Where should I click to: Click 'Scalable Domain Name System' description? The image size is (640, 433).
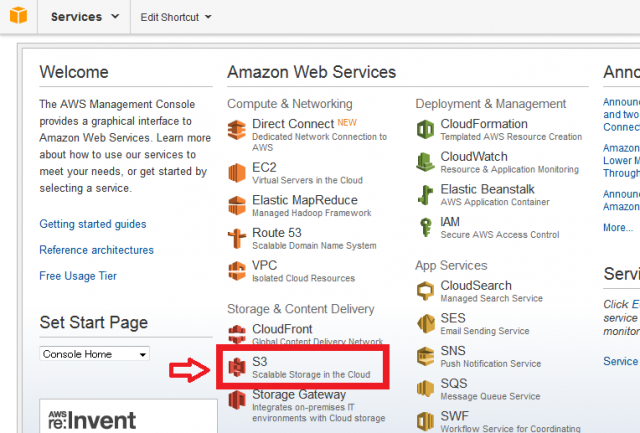314,246
